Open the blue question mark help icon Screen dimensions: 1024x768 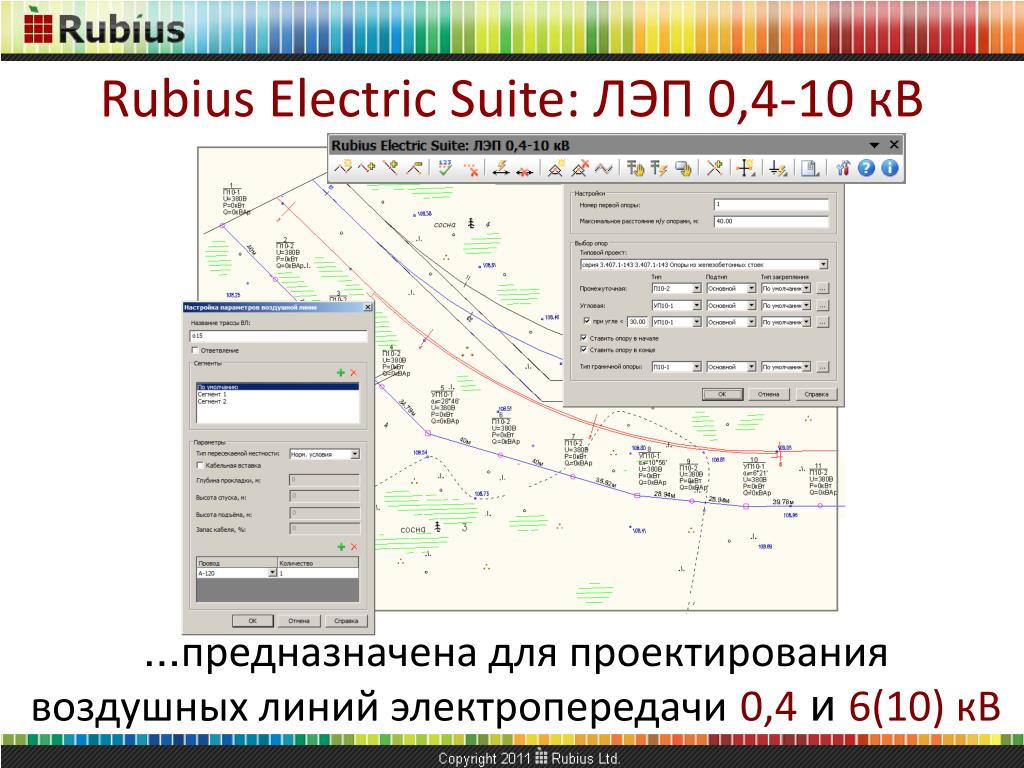[867, 168]
